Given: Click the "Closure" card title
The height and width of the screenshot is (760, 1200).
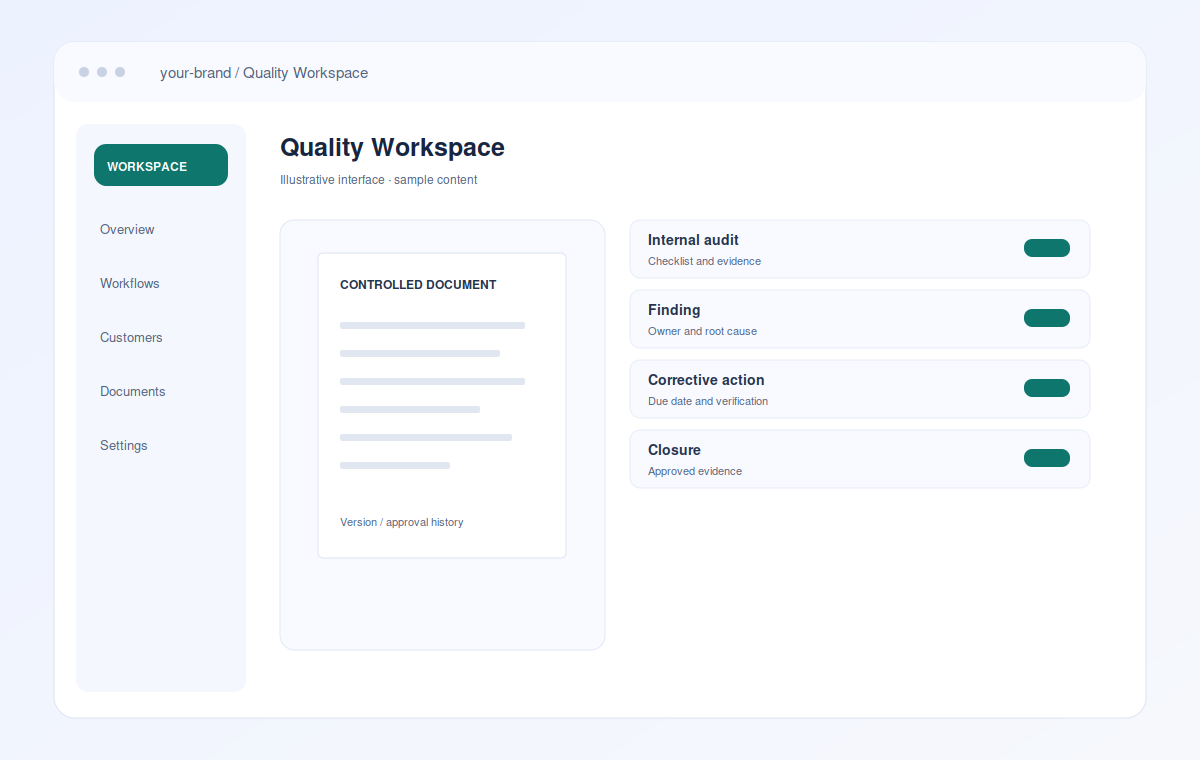Looking at the screenshot, I should point(674,450).
